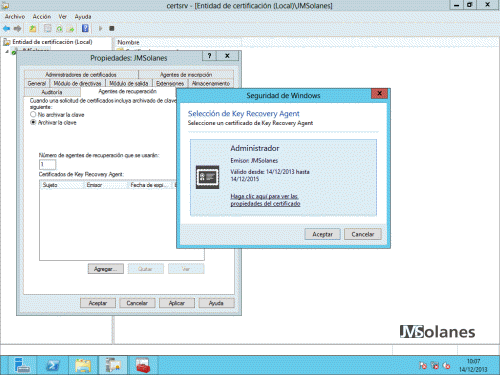The width and height of the screenshot is (500, 375).
Task: Click Cancelar in Seguridad de Windows dialog
Action: (363, 234)
